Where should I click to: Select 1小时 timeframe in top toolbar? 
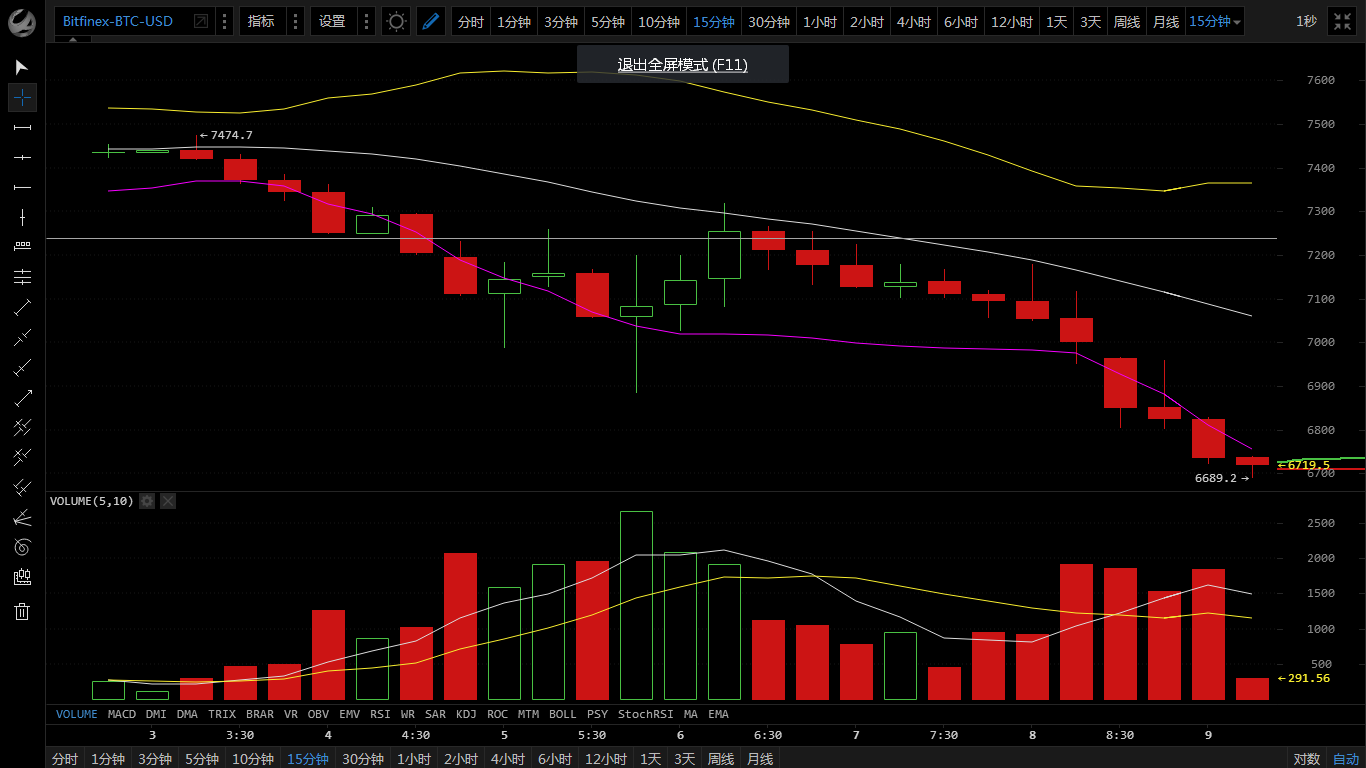coord(820,21)
